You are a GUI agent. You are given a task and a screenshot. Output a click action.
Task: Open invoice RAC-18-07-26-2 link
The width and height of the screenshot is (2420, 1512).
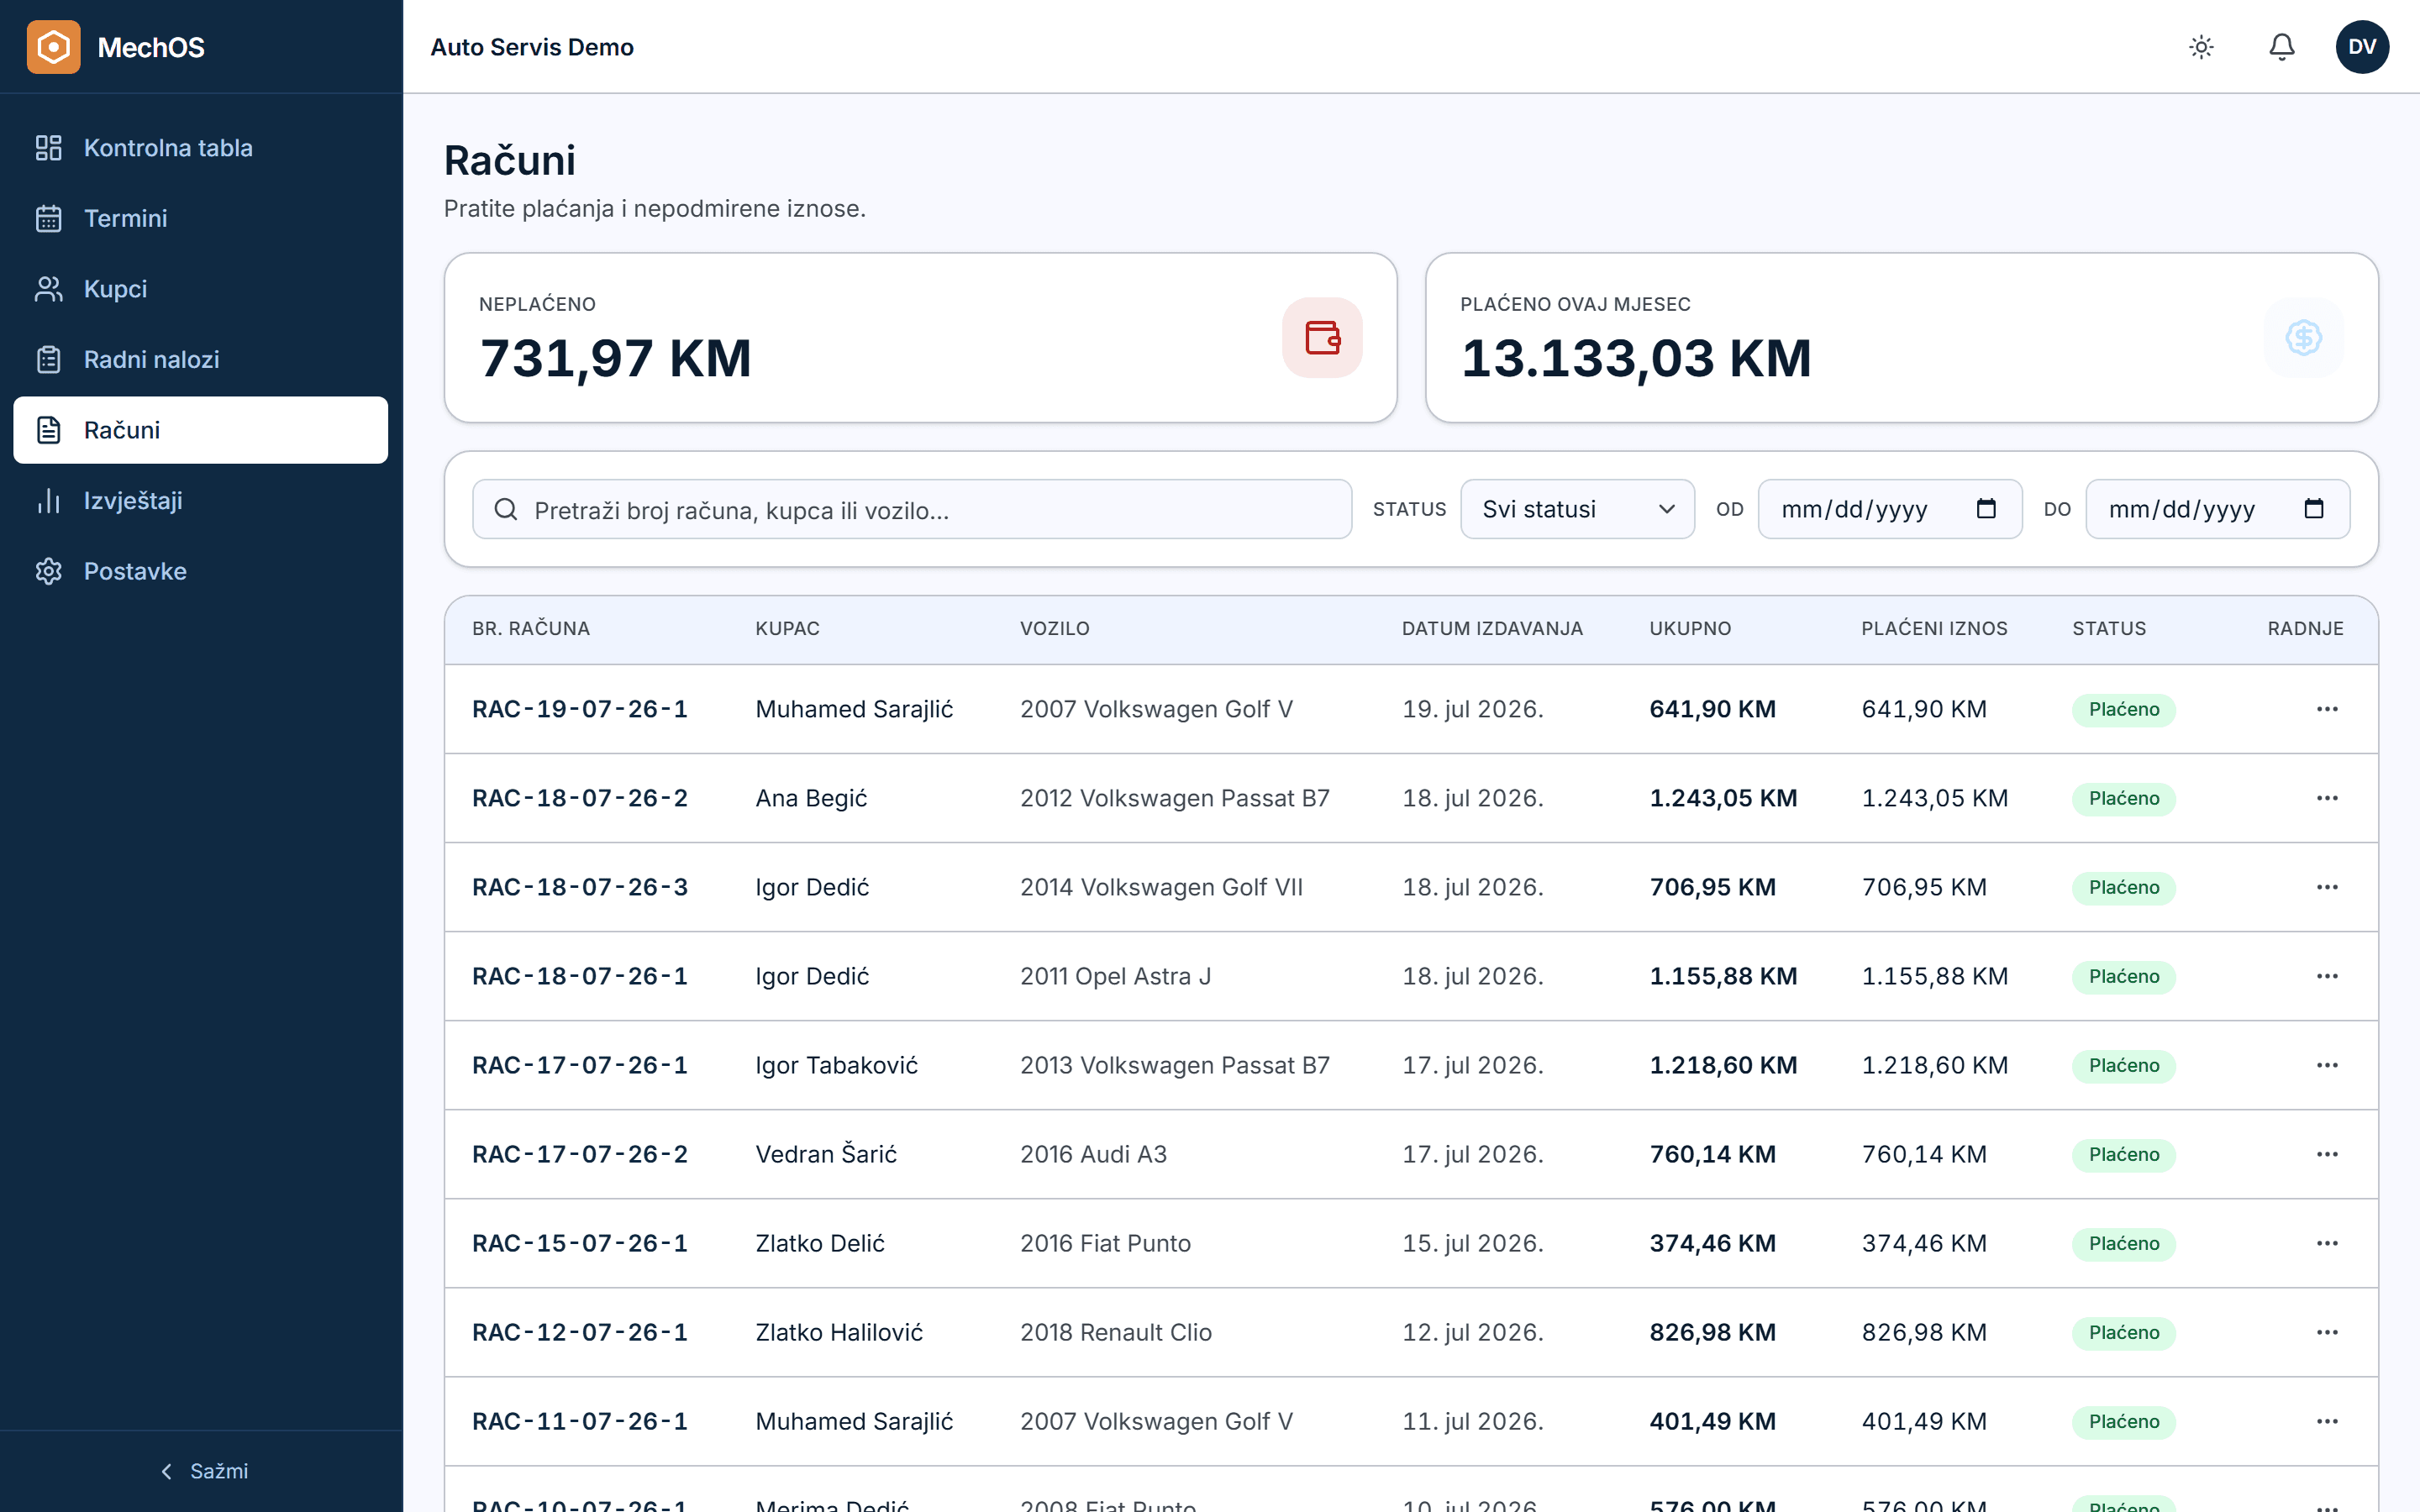click(580, 798)
